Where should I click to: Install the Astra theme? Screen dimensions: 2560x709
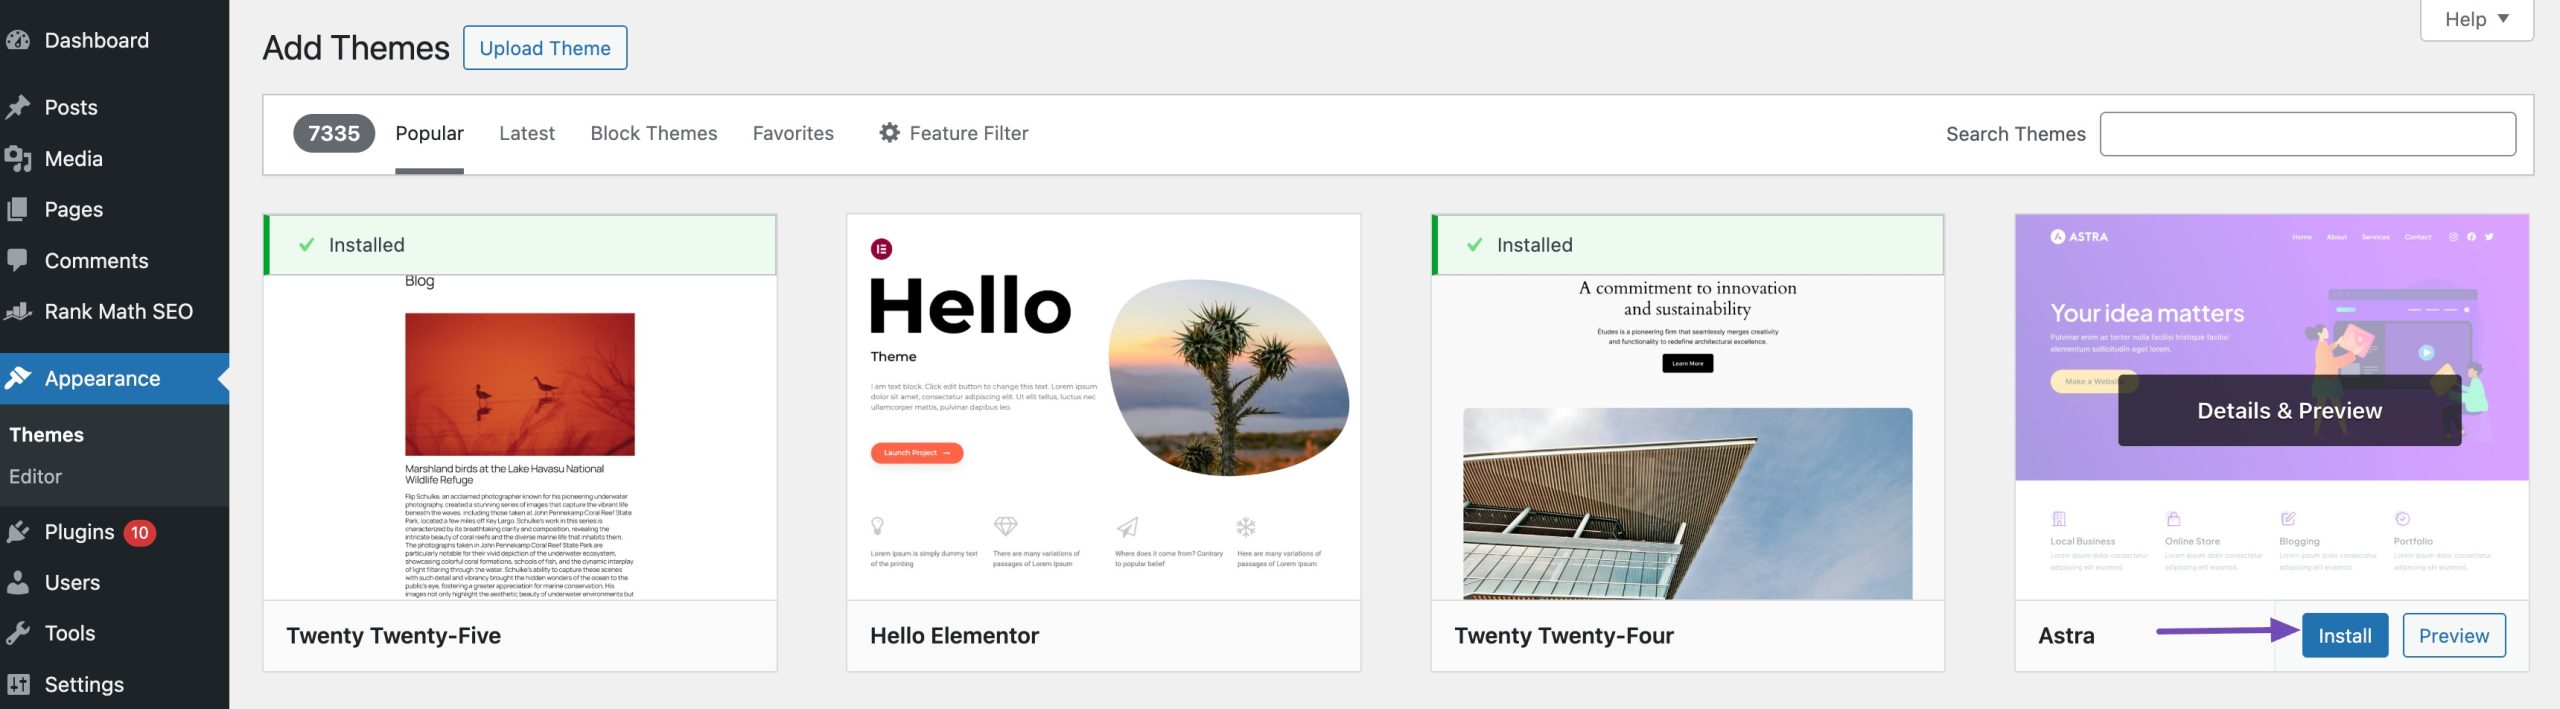[2345, 636]
